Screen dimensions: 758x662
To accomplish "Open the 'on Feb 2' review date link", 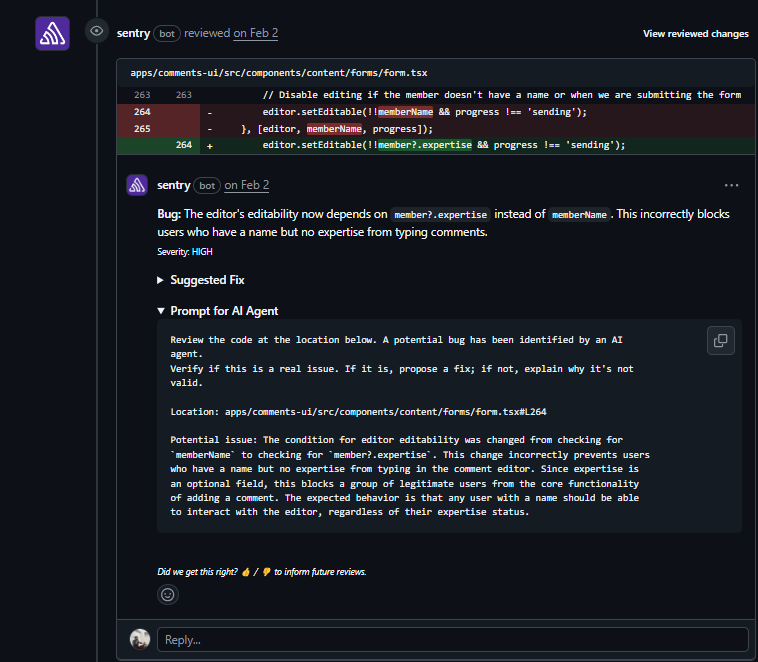I will click(256, 33).
